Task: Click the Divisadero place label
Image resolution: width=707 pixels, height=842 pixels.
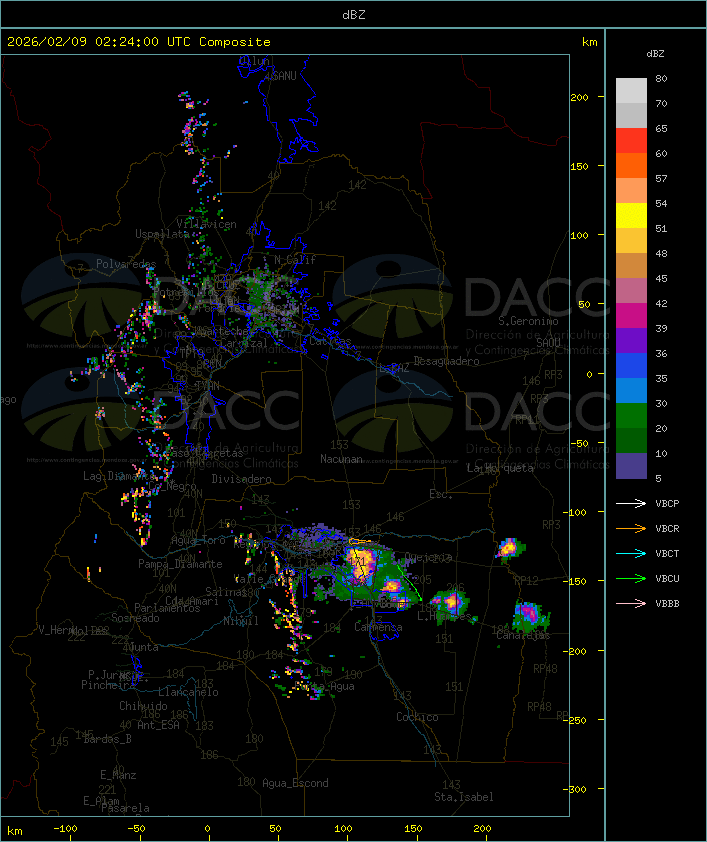Action: click(x=242, y=478)
